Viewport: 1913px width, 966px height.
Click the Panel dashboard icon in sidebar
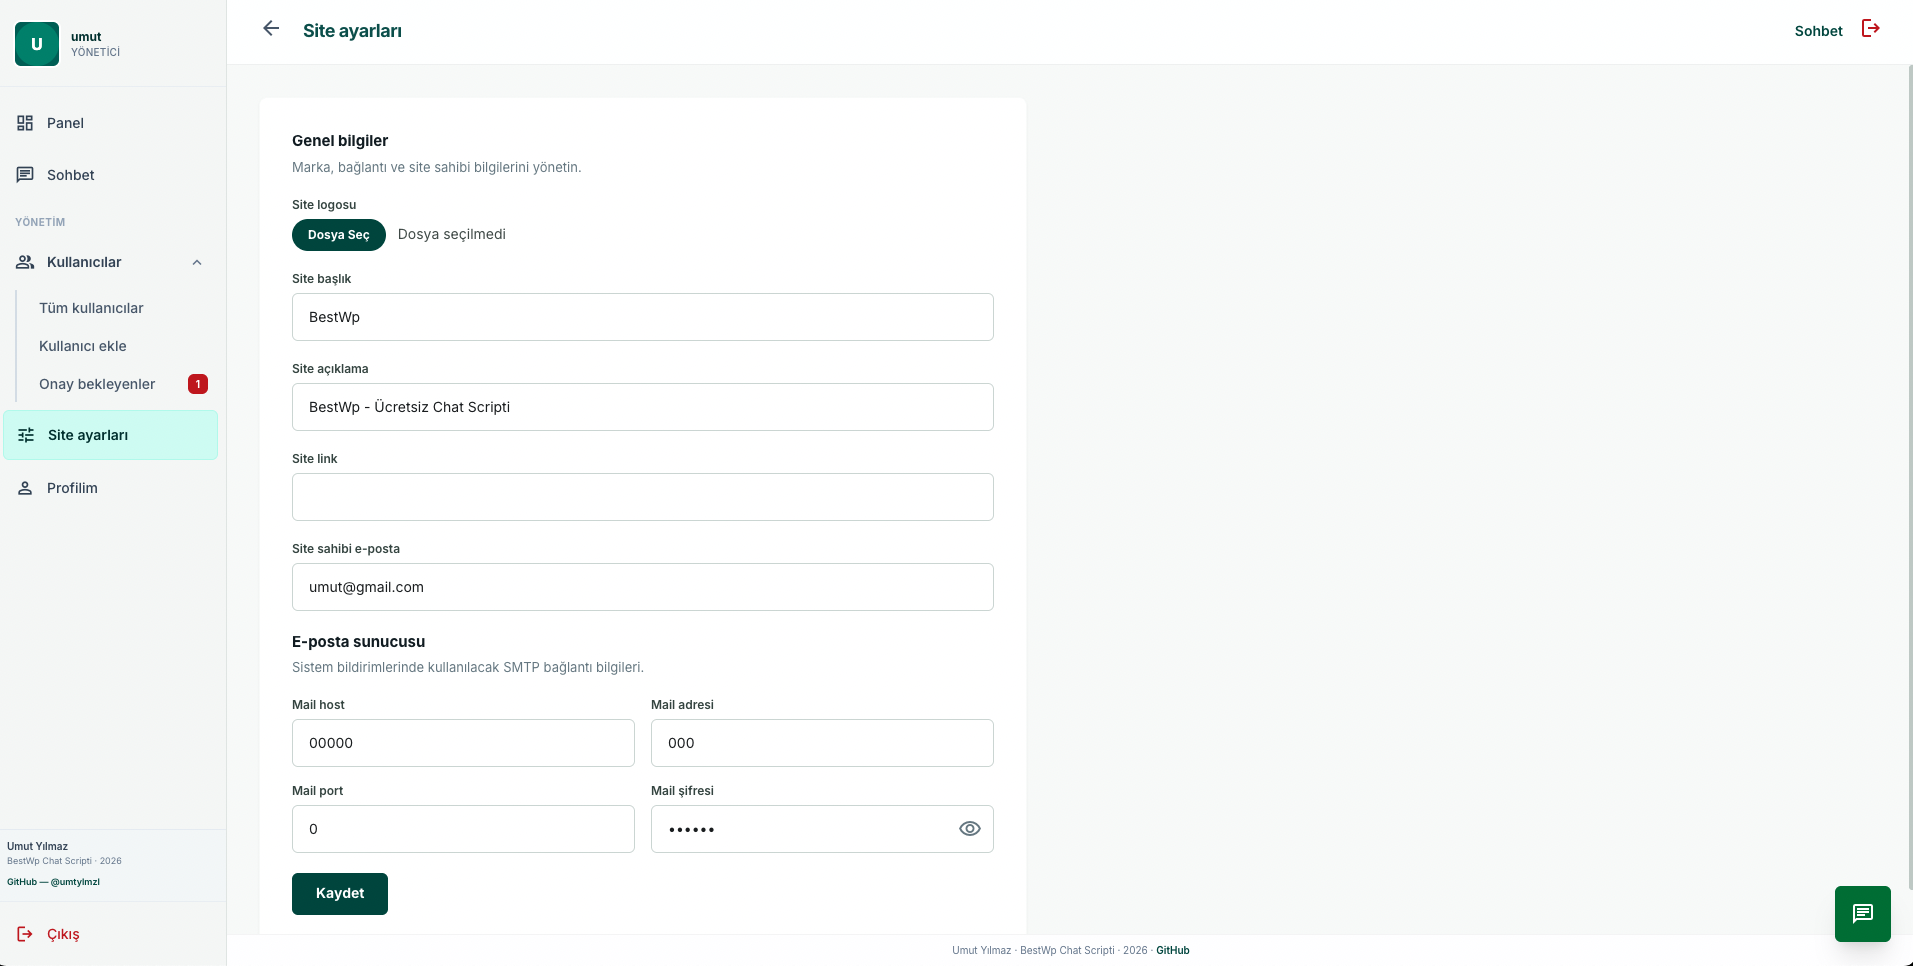[x=25, y=123]
